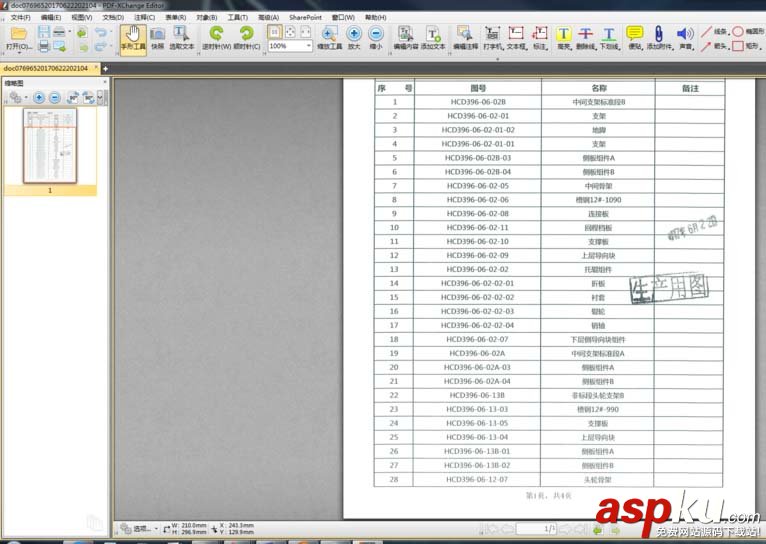Click the Undo arrow icon

tap(100, 32)
